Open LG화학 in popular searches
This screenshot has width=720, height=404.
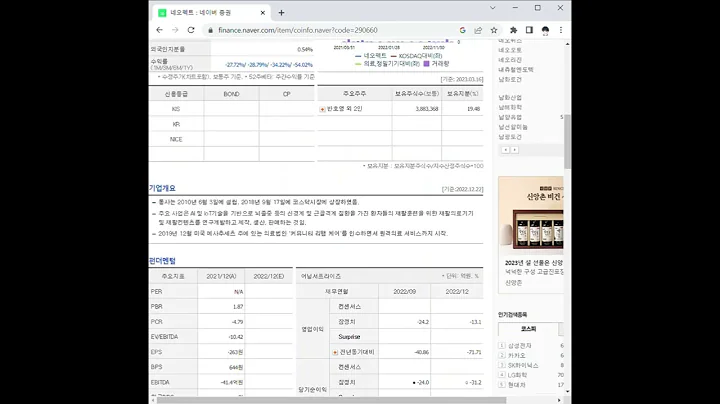tap(517, 375)
